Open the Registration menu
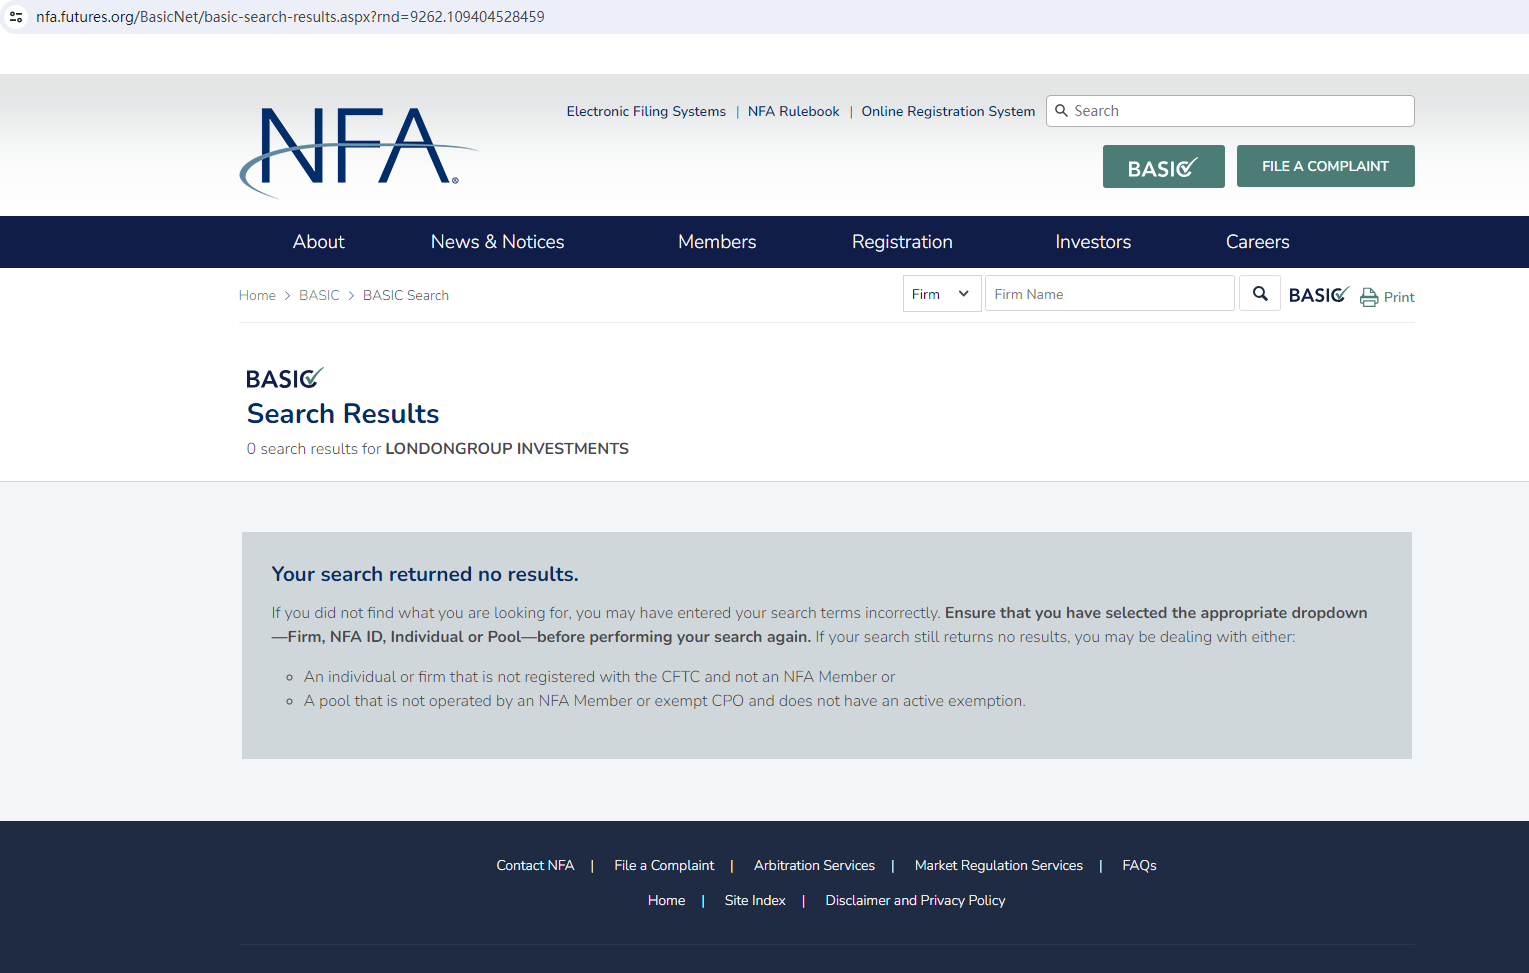The image size is (1529, 973). [901, 242]
